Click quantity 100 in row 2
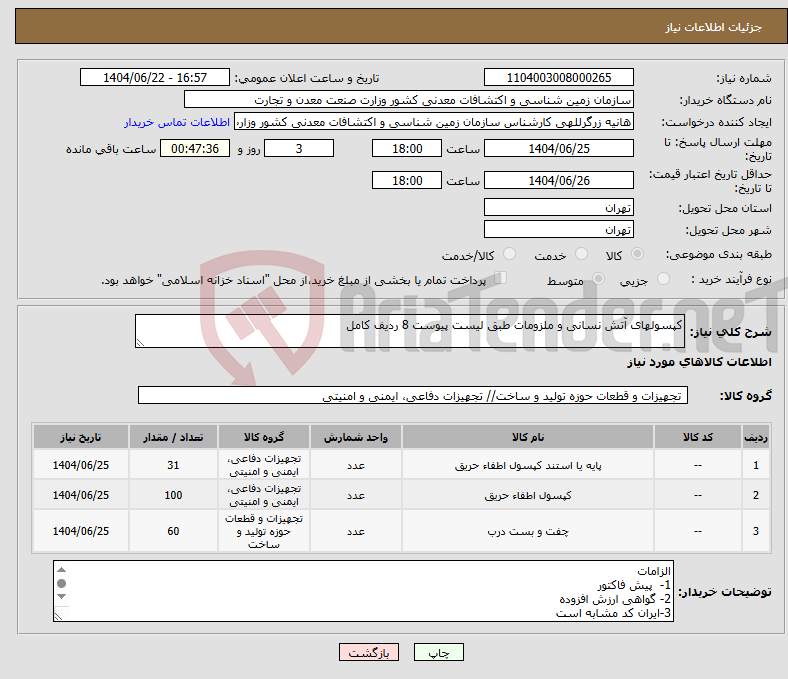 click(173, 495)
